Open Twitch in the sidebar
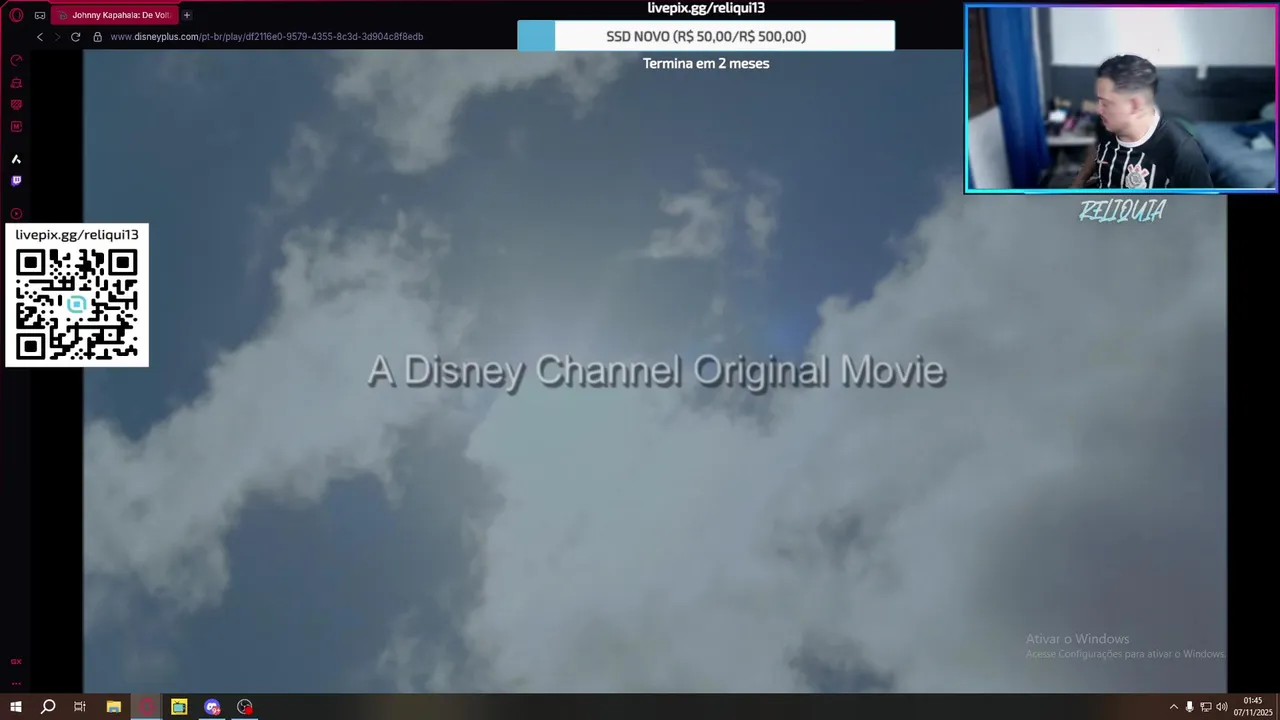 click(16, 181)
